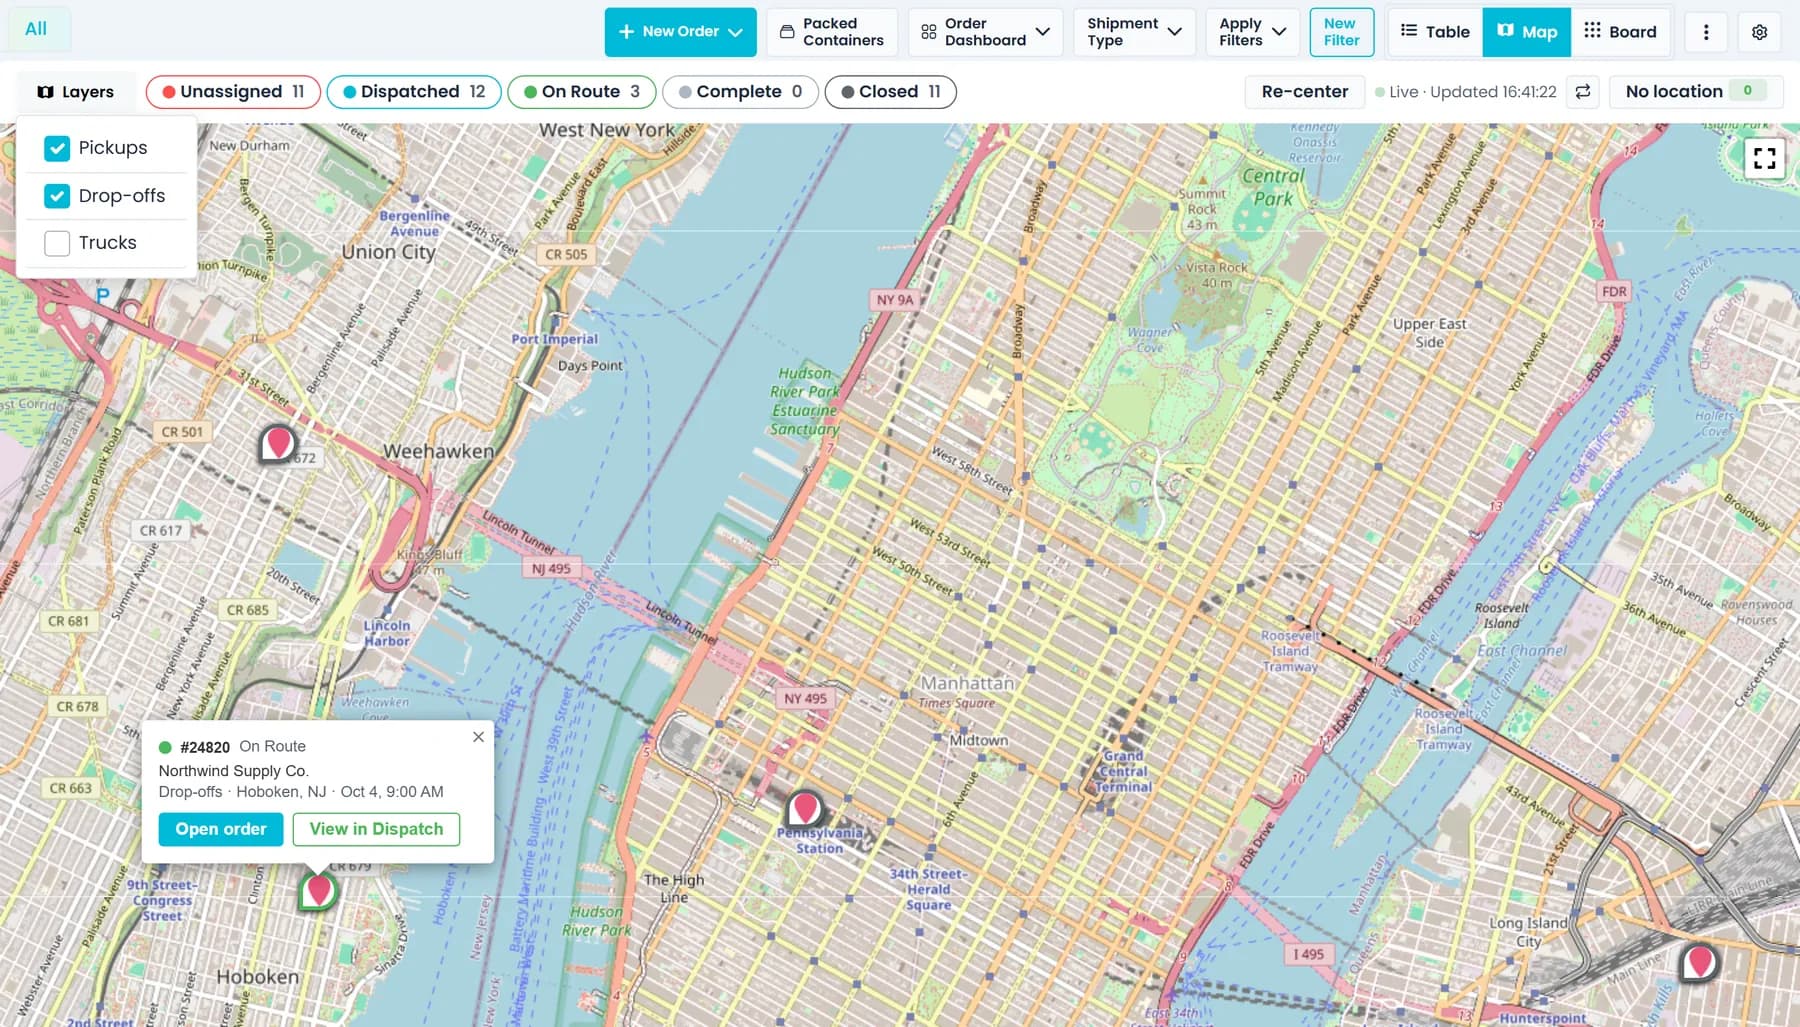The height and width of the screenshot is (1027, 1800).
Task: Select the All tab
Action: (36, 29)
